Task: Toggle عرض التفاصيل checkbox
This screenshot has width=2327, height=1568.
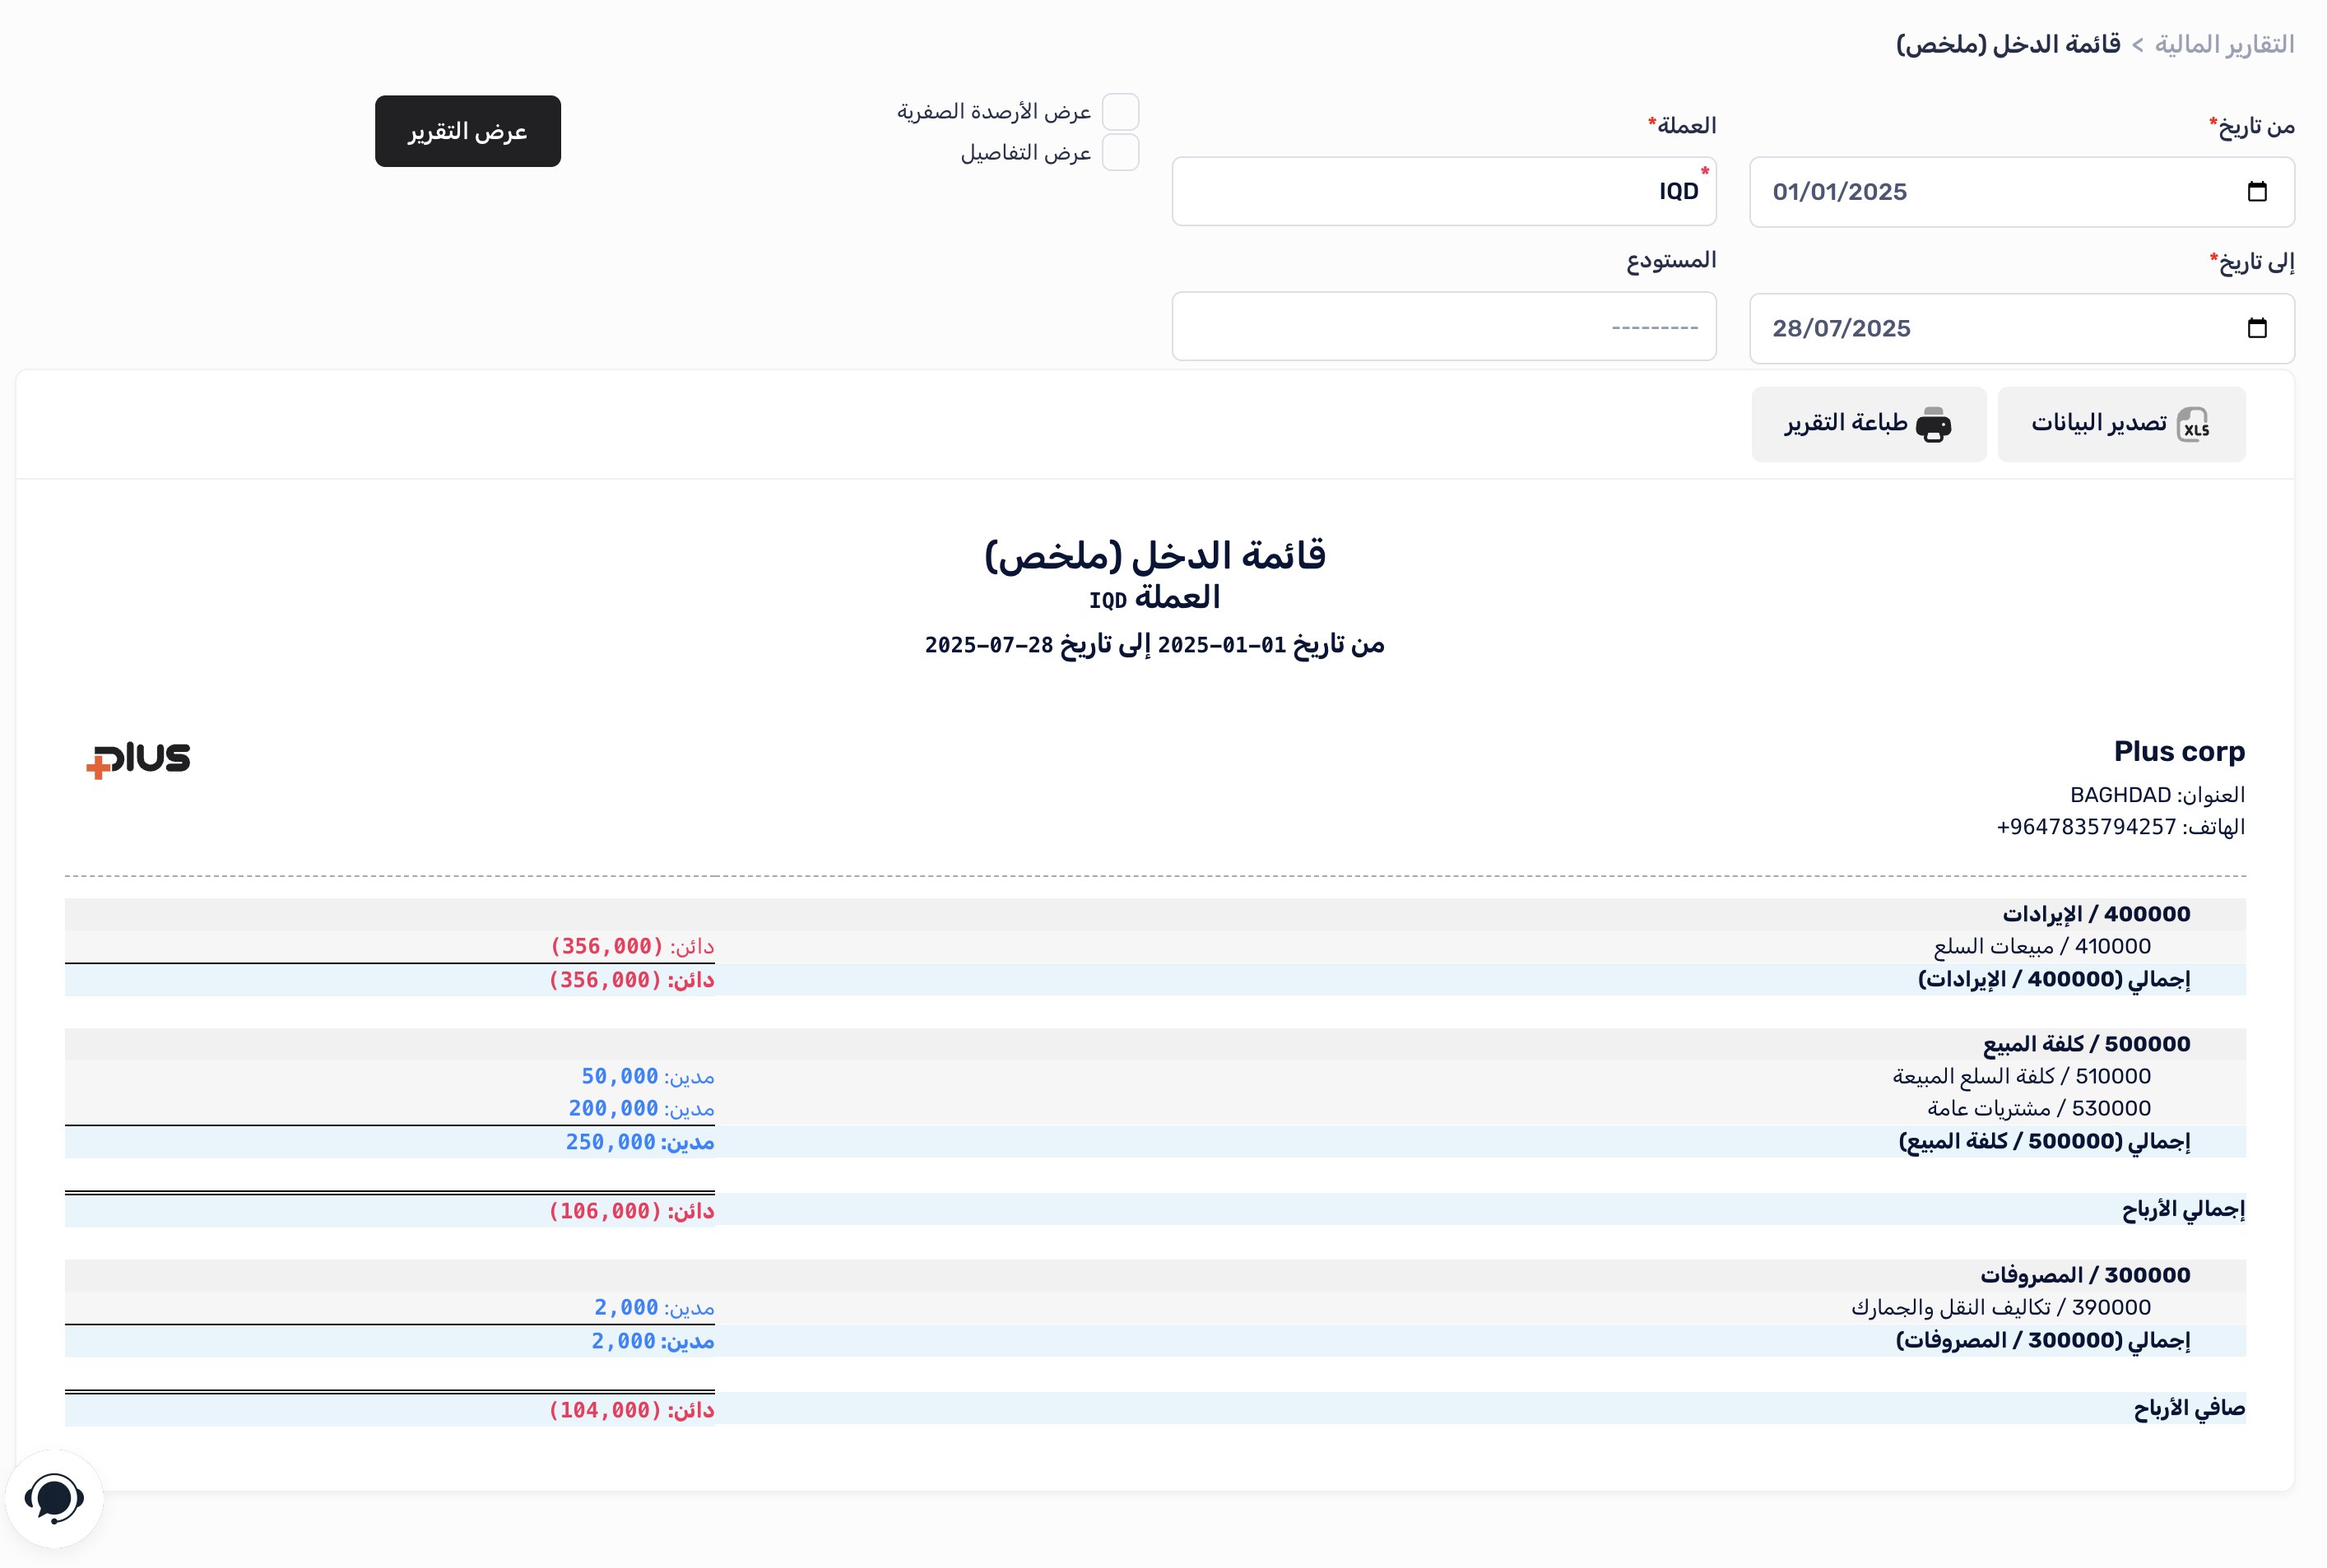Action: click(1120, 153)
